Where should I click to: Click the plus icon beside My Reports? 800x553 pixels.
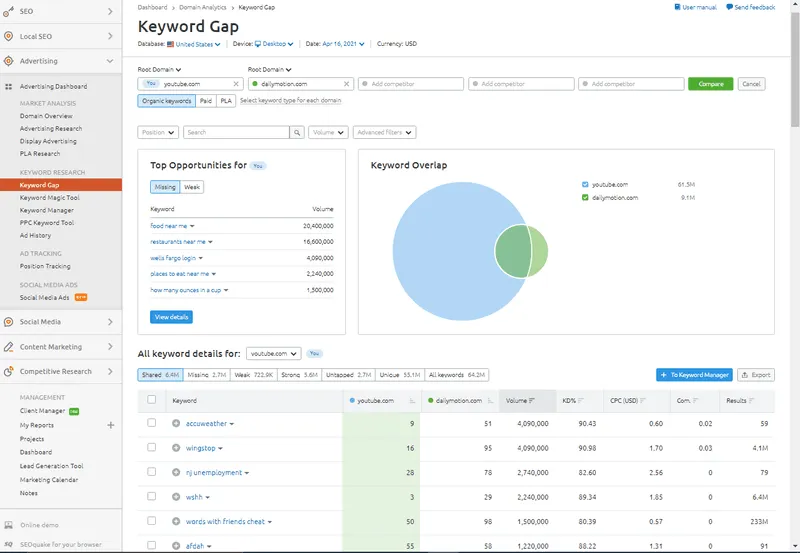pos(111,425)
